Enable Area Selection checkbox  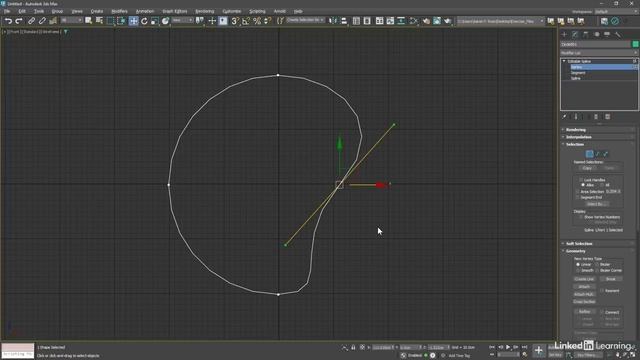point(578,191)
